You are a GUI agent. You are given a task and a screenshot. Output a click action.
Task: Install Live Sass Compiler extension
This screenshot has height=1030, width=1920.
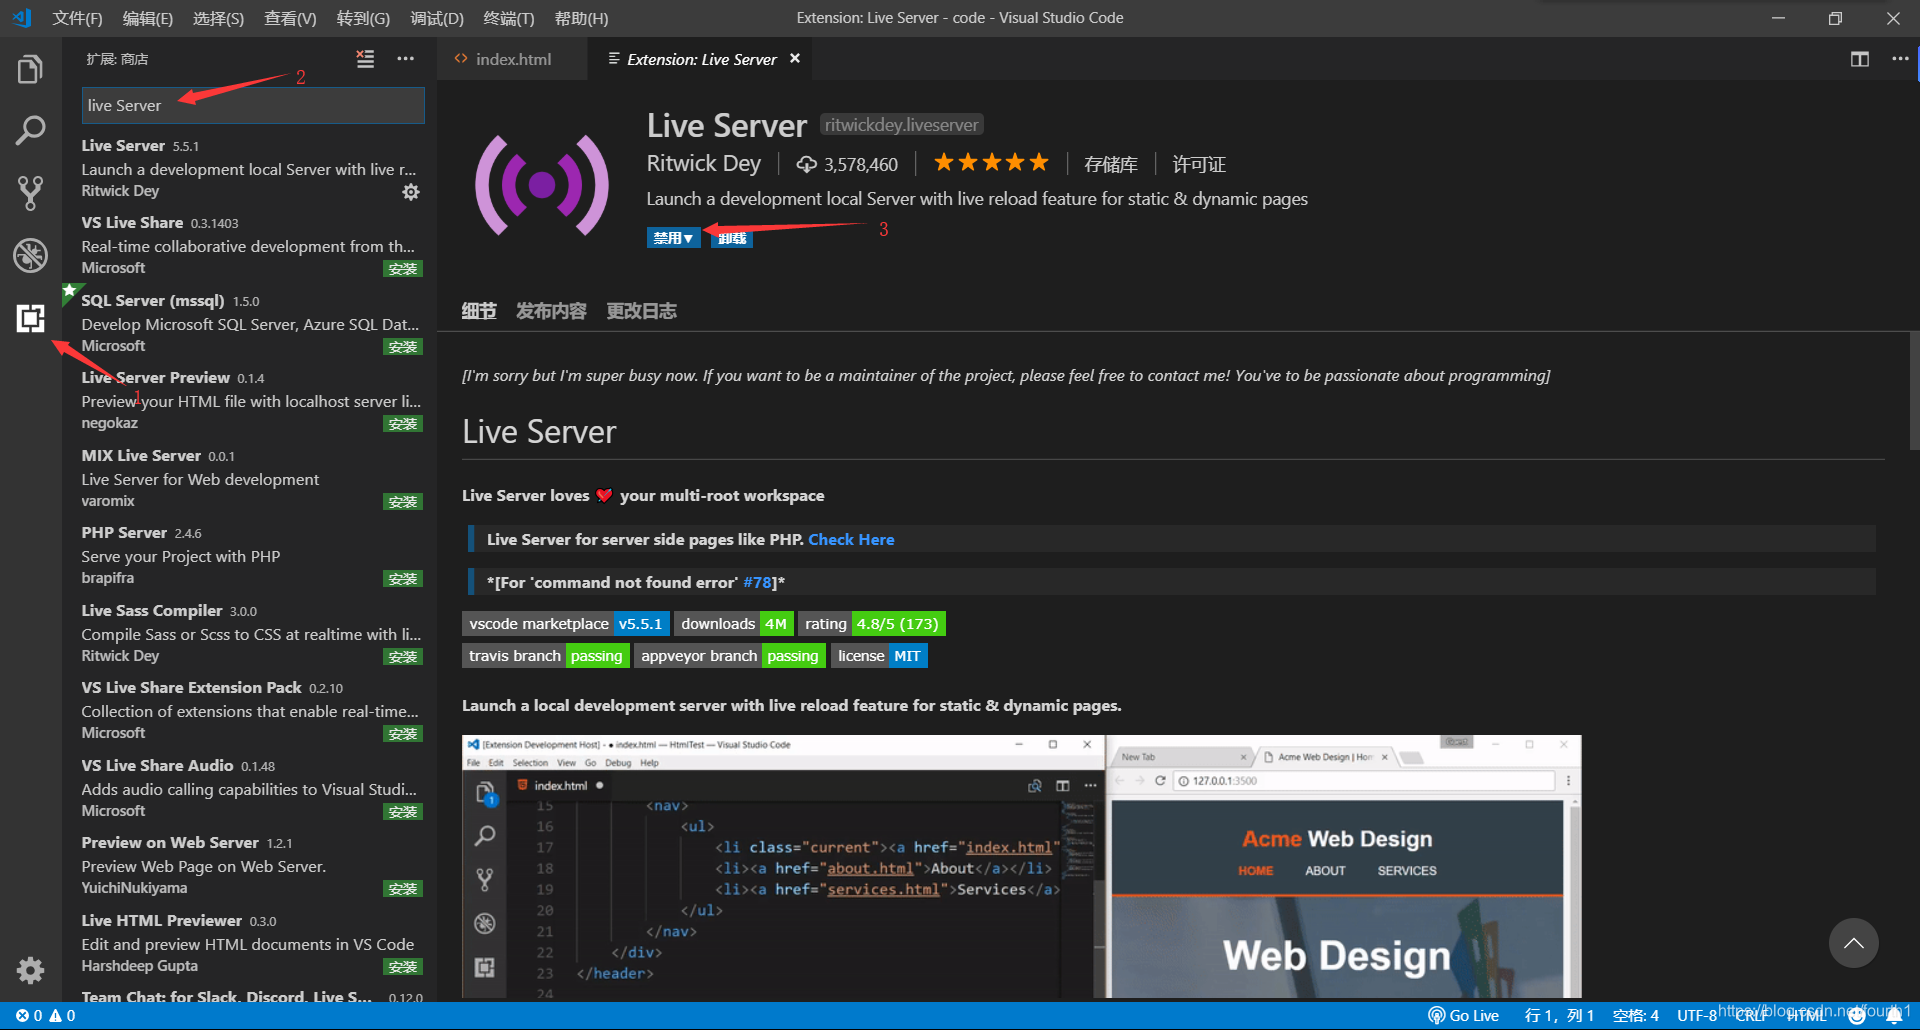click(403, 657)
